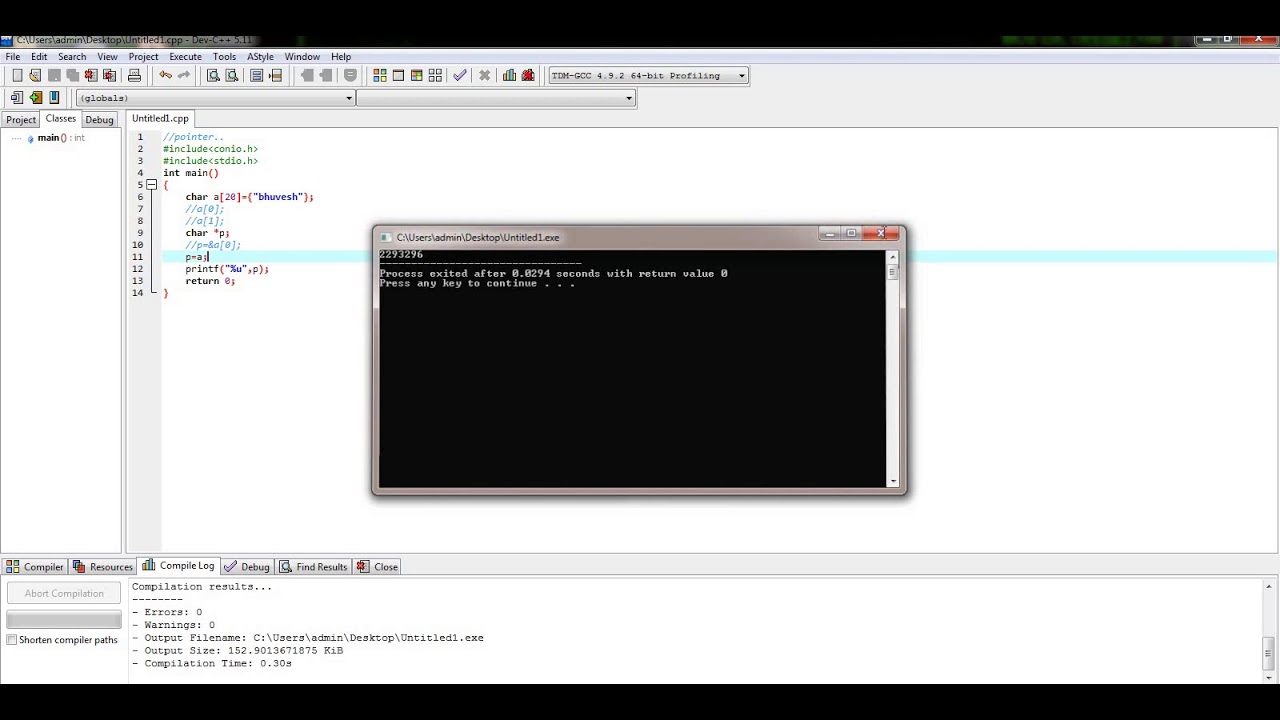Click the Print toolbar icon
1280x720 pixels.
coord(134,75)
